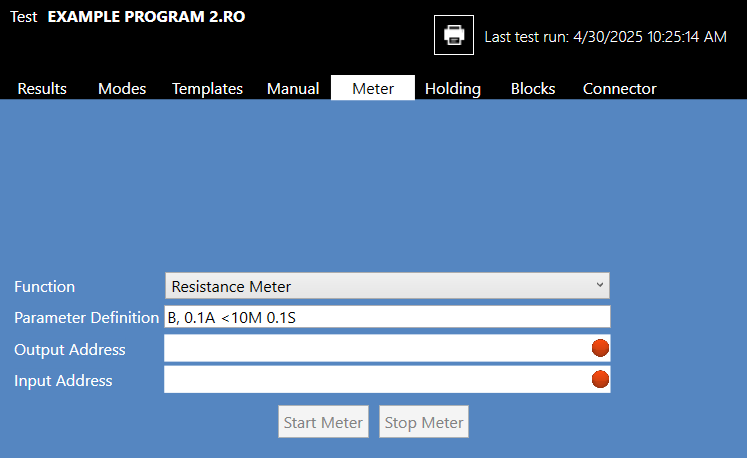Click the Parameter Definition input field
This screenshot has width=747, height=458.
point(387,317)
